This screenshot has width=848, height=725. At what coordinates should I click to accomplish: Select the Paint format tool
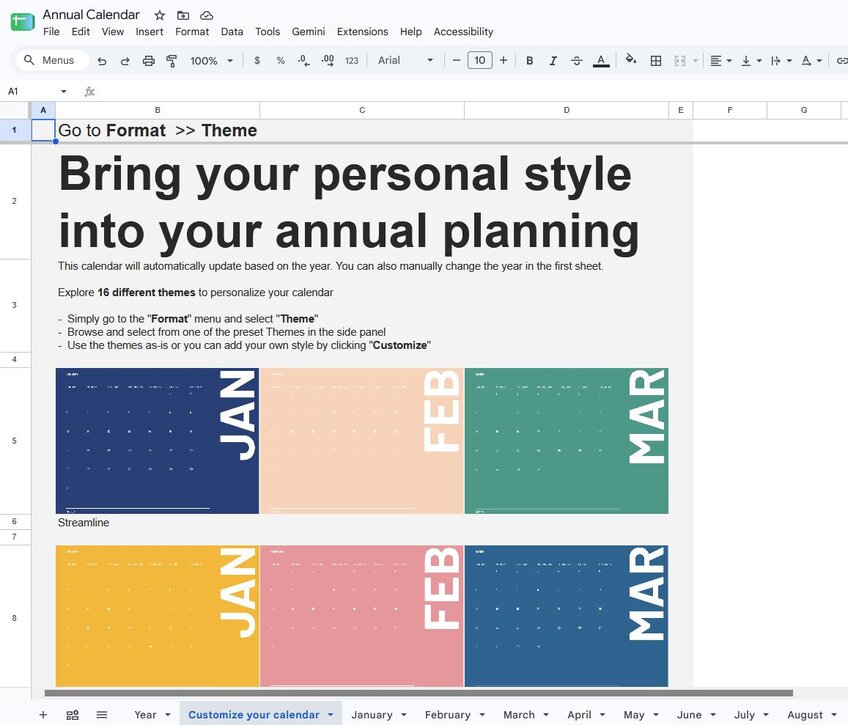click(x=171, y=61)
